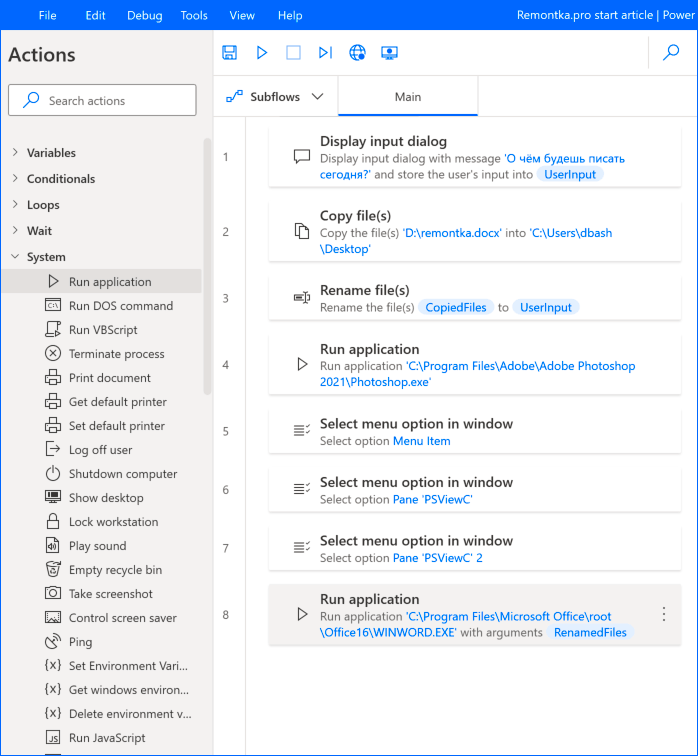The width and height of the screenshot is (698, 756).
Task: Select the Run DOS command action
Action: point(102,306)
